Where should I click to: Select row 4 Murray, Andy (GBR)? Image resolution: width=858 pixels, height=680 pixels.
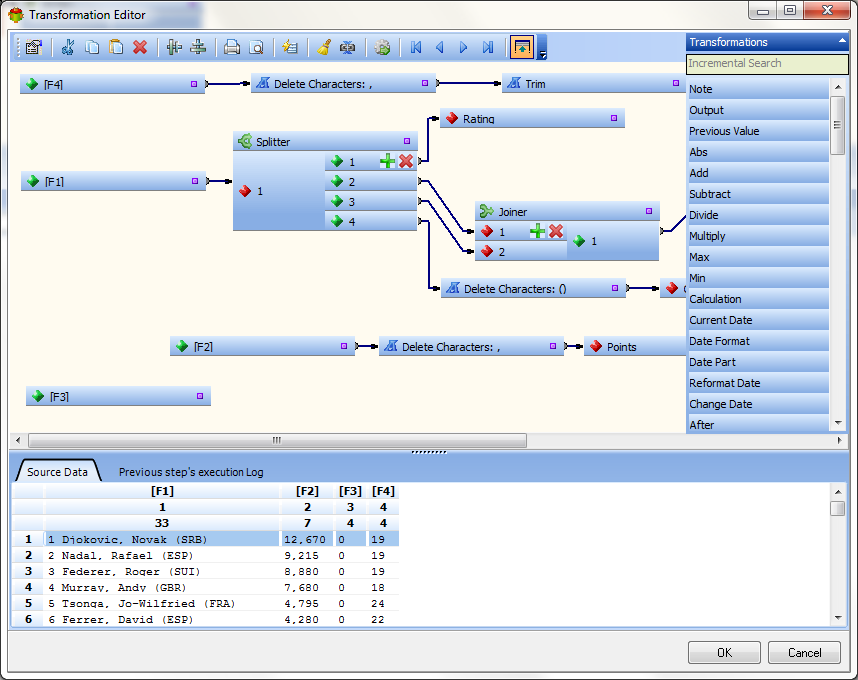(162, 587)
